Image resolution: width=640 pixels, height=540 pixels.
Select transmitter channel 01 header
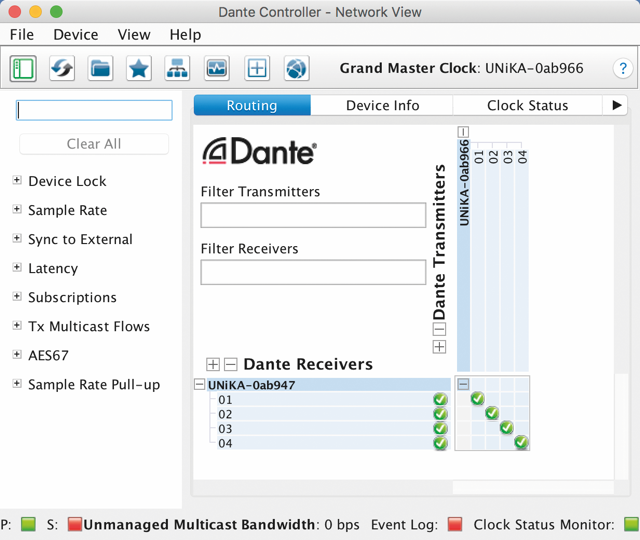(x=478, y=157)
